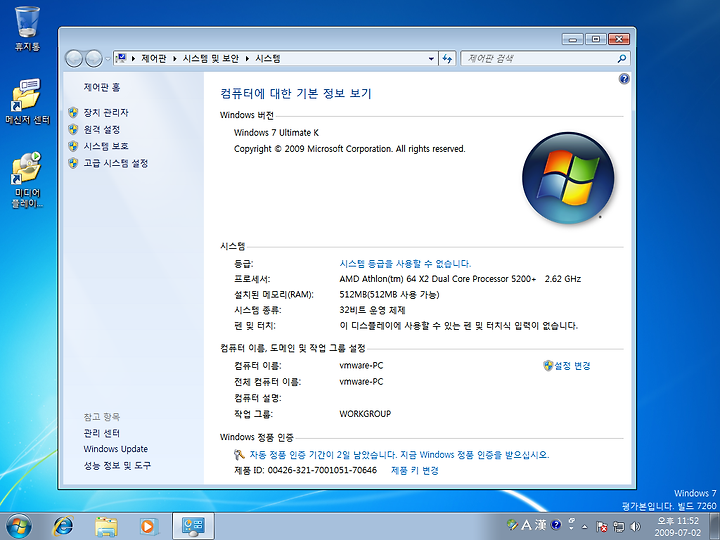720x540 pixels.
Task: Click the Forward navigation arrow button
Action: click(94, 59)
